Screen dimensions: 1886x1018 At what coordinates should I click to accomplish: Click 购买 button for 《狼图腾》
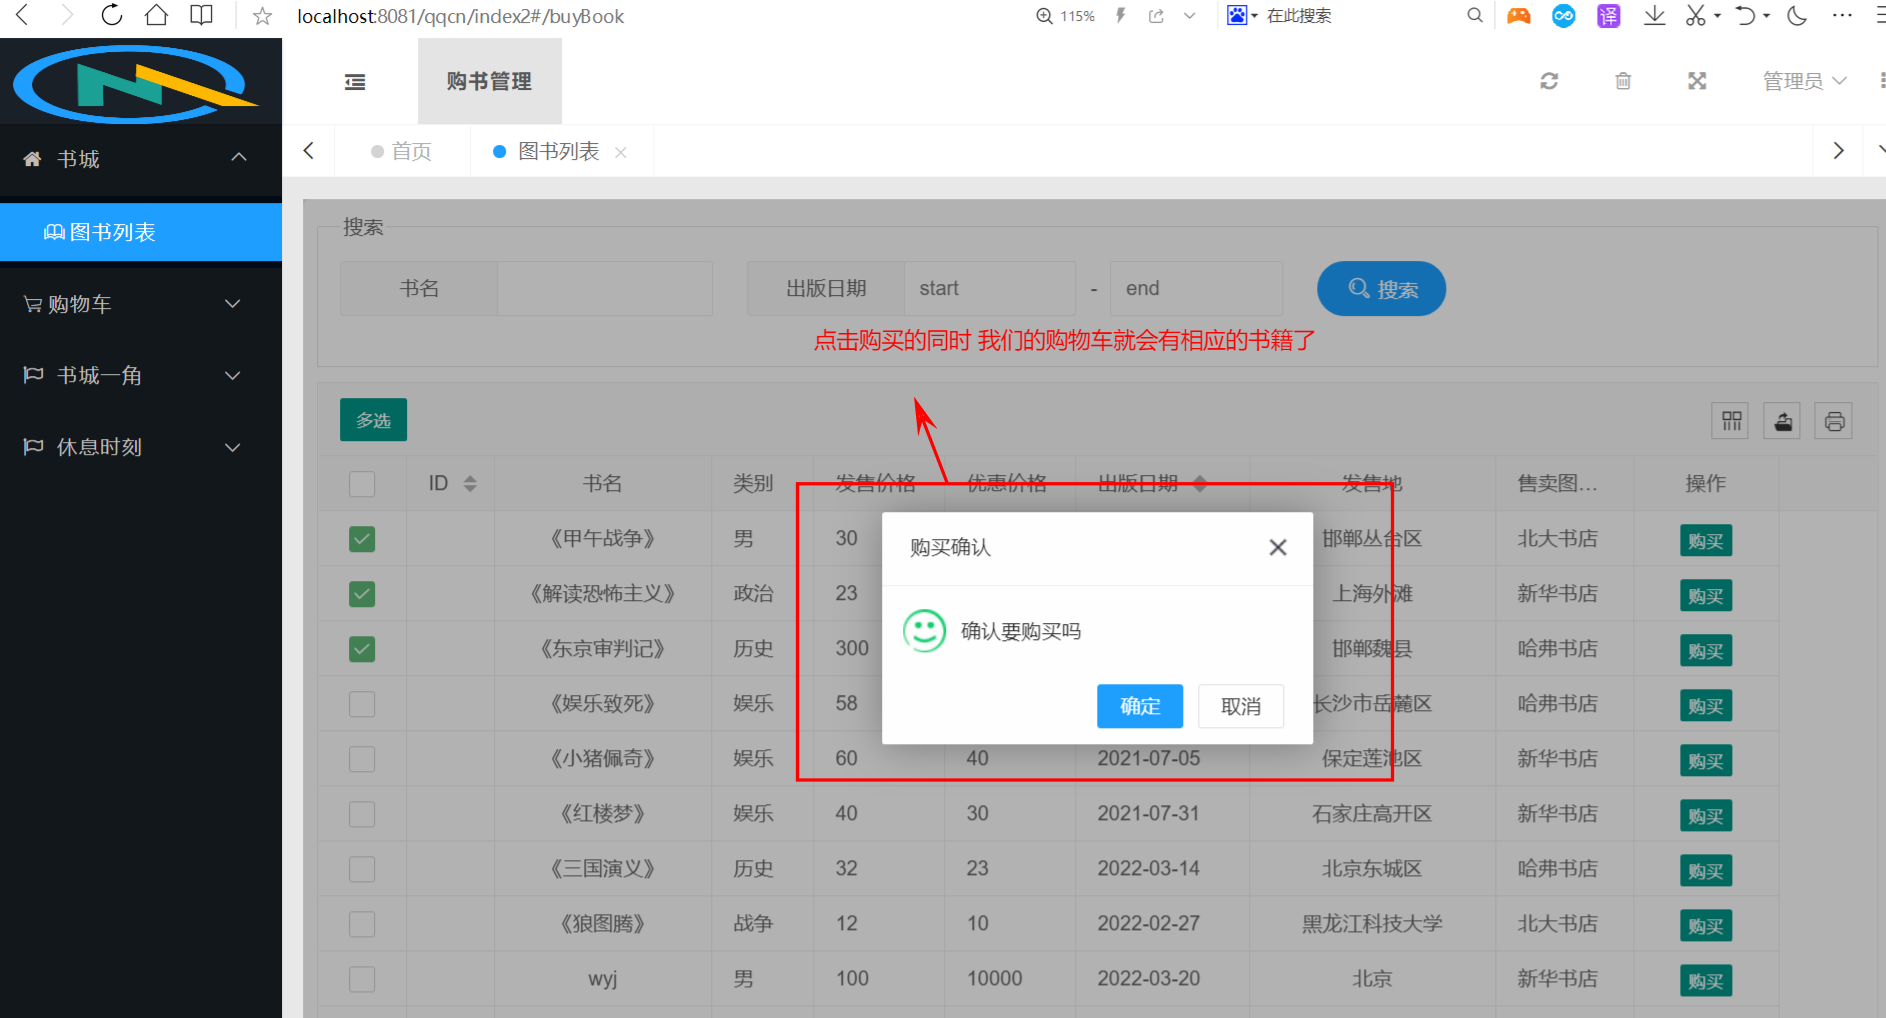1705,926
